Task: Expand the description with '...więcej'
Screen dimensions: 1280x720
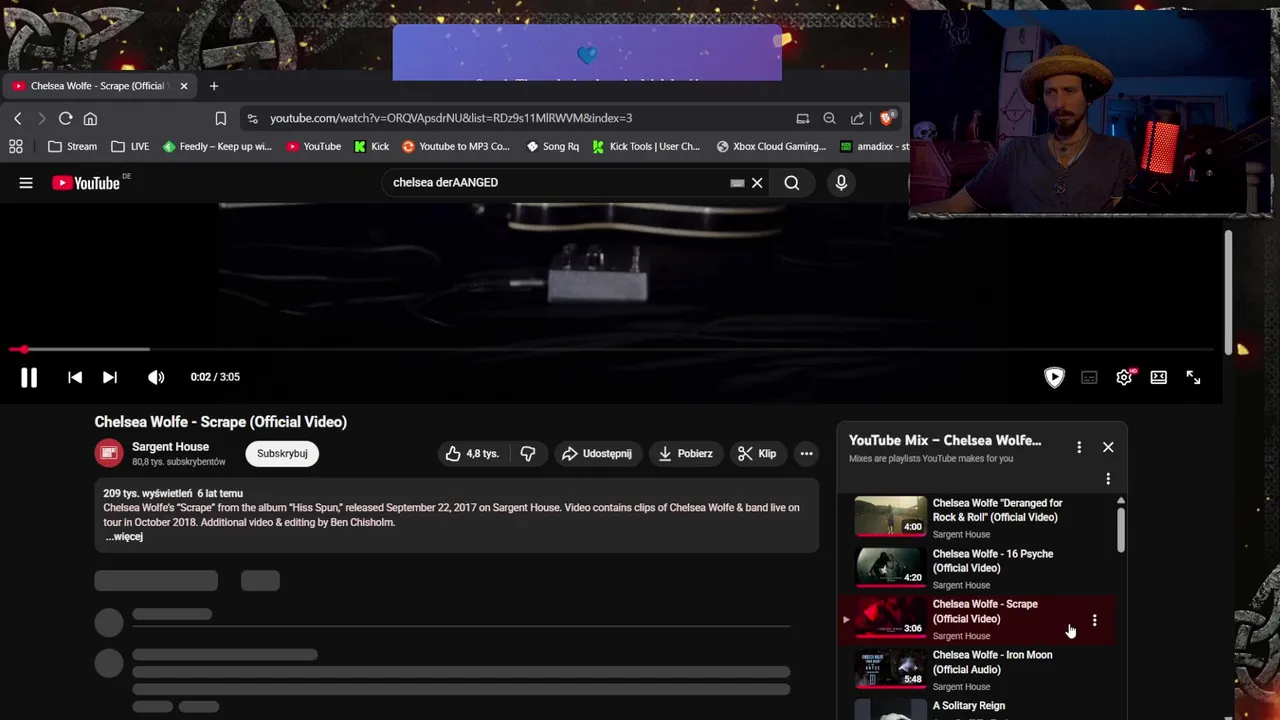Action: click(125, 537)
